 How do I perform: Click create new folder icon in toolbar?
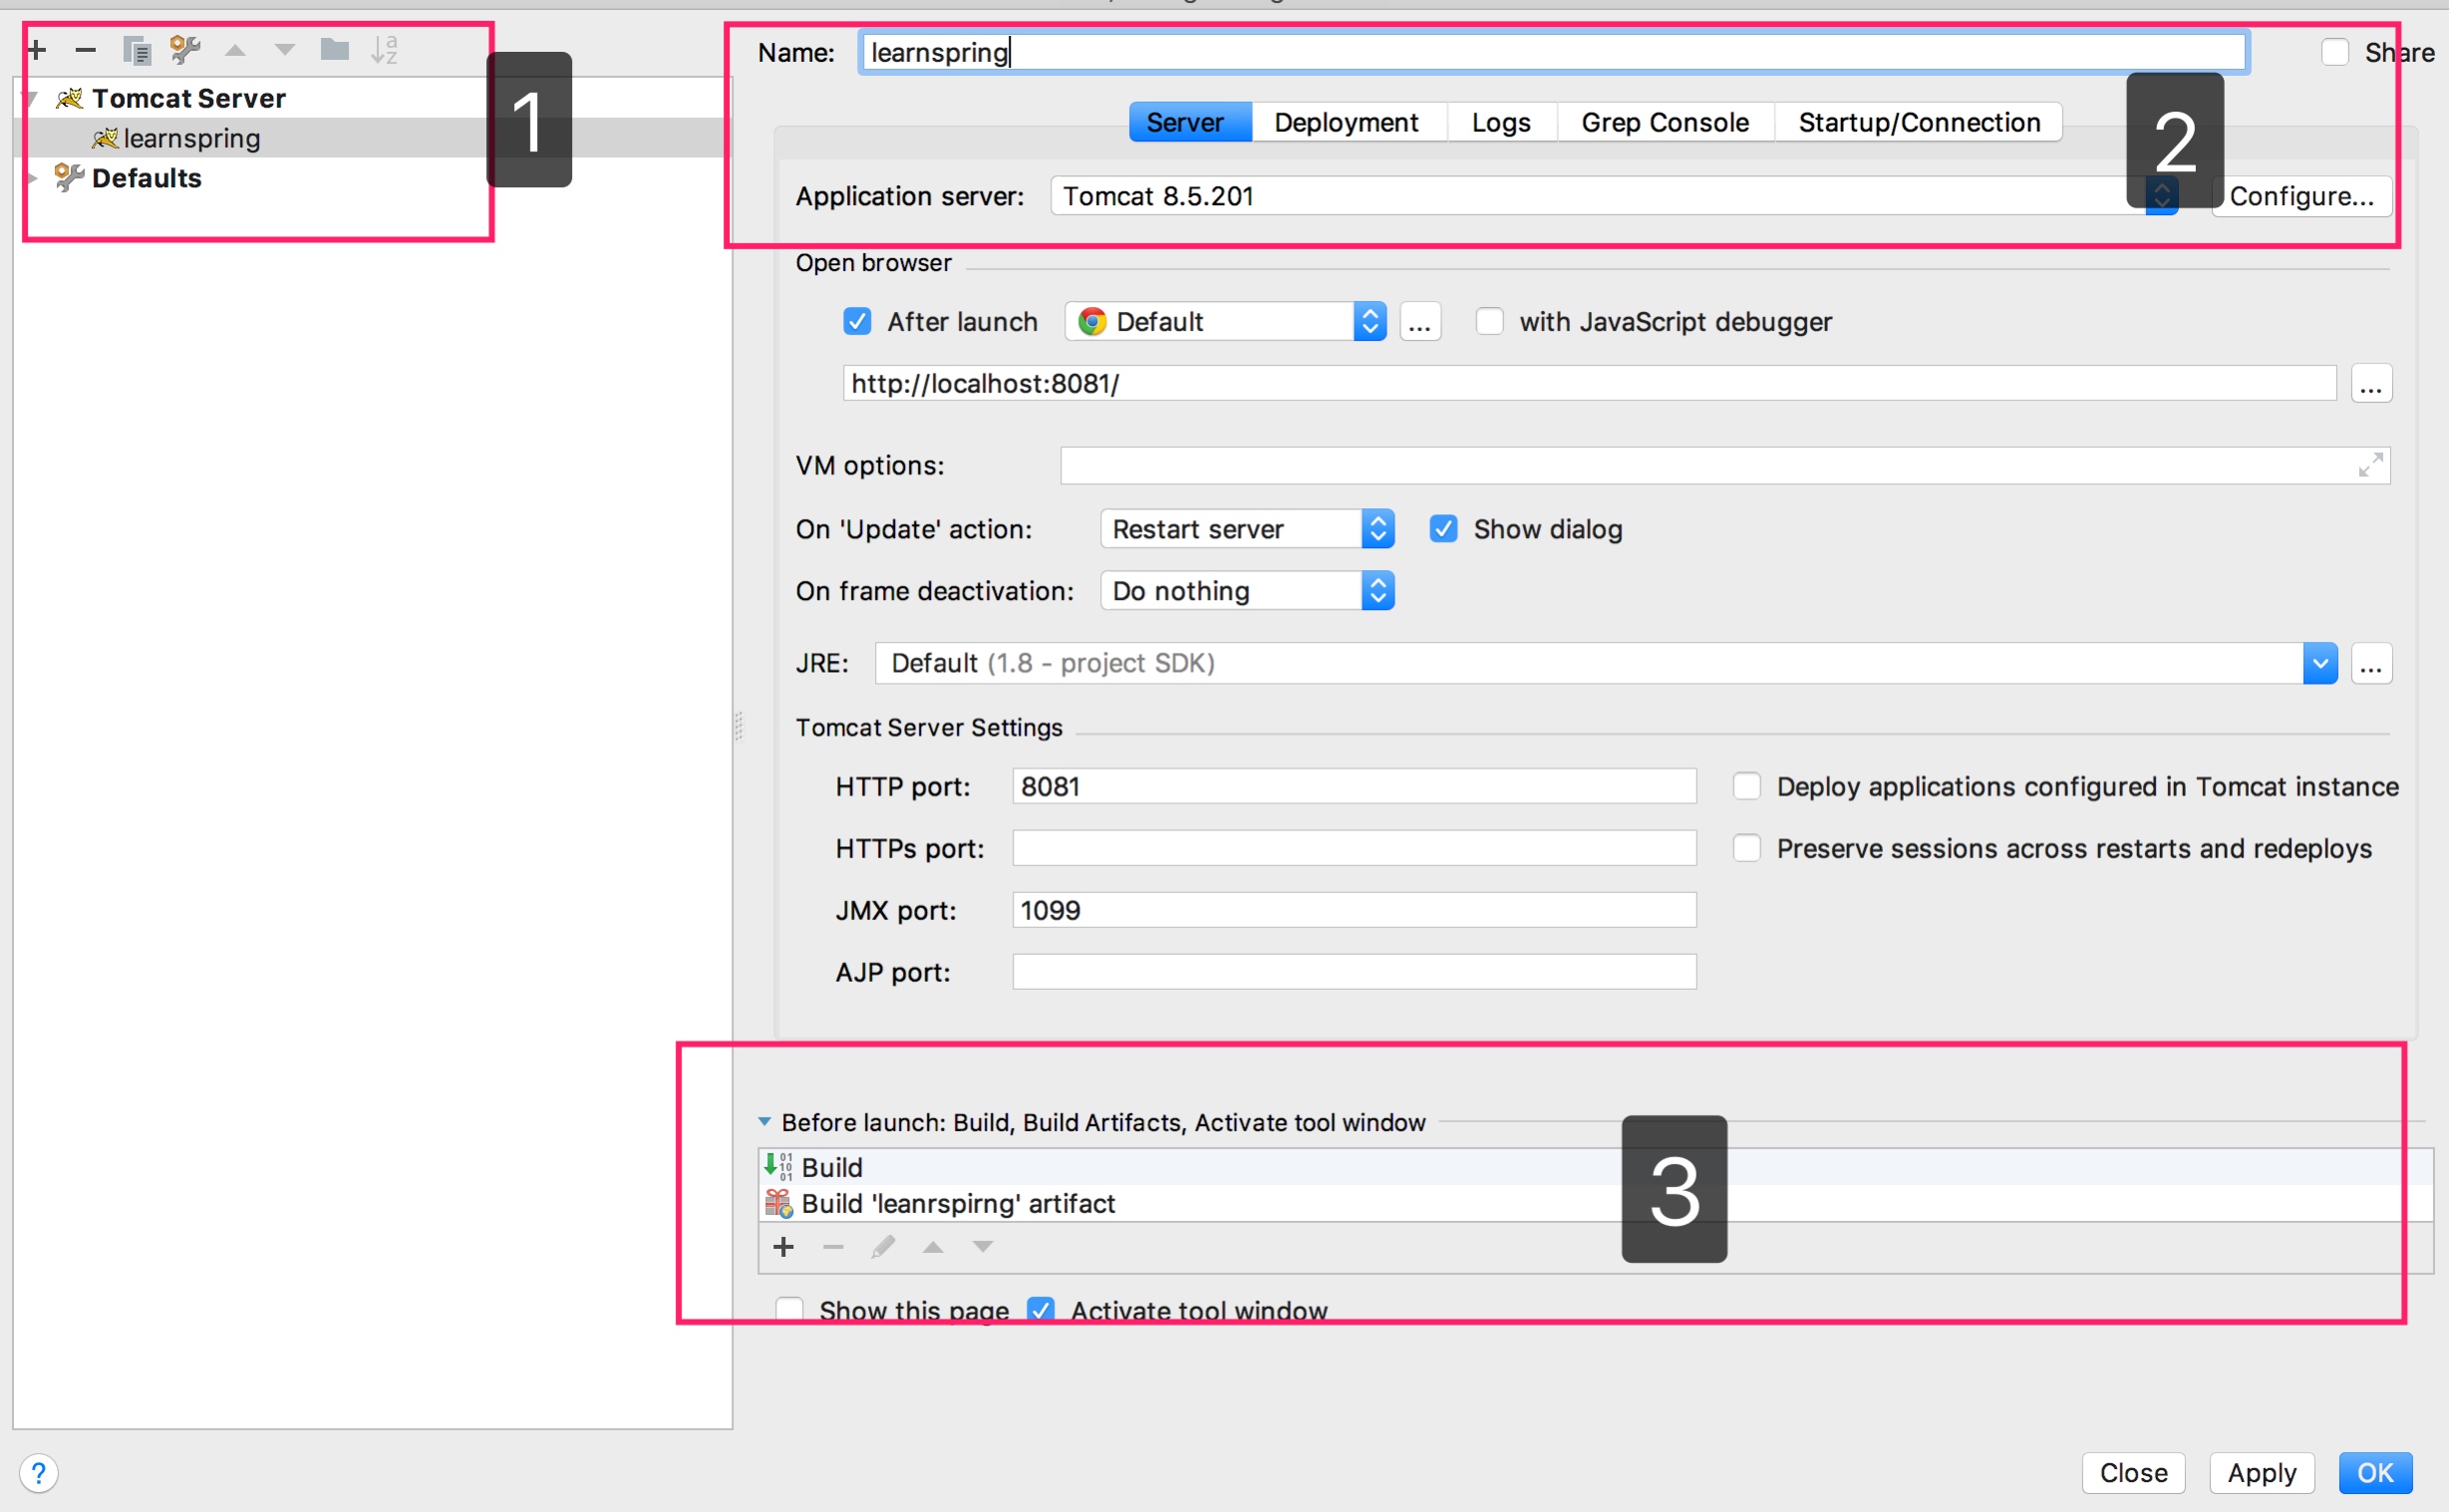click(x=334, y=49)
